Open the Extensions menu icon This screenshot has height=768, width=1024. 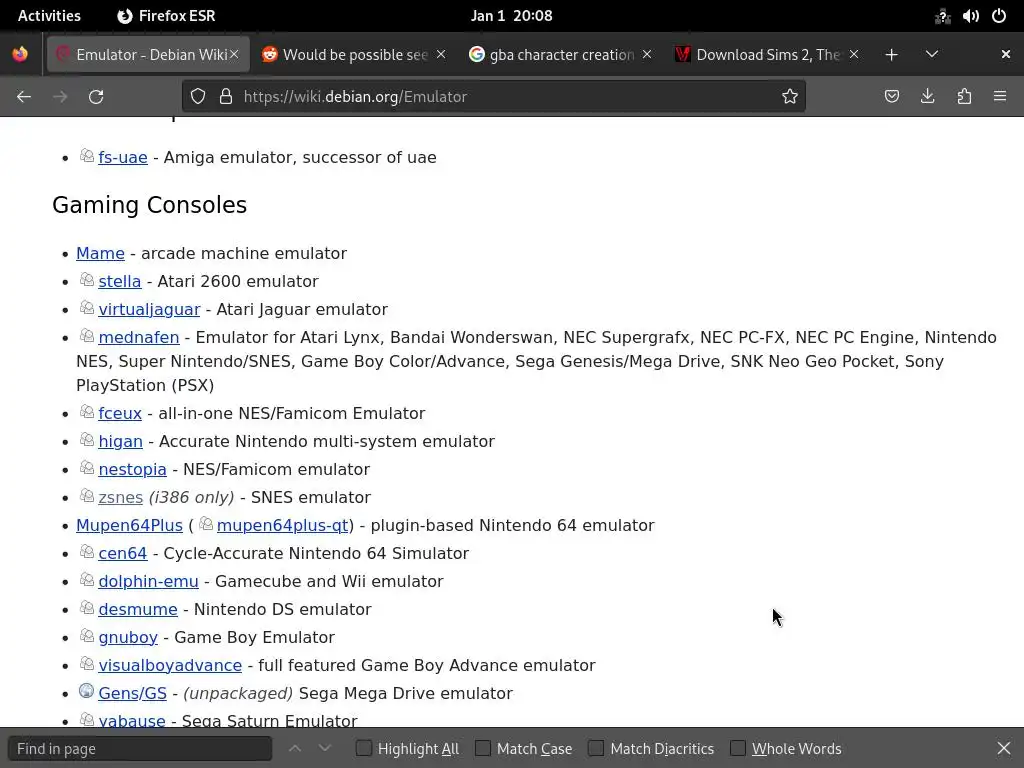click(964, 96)
